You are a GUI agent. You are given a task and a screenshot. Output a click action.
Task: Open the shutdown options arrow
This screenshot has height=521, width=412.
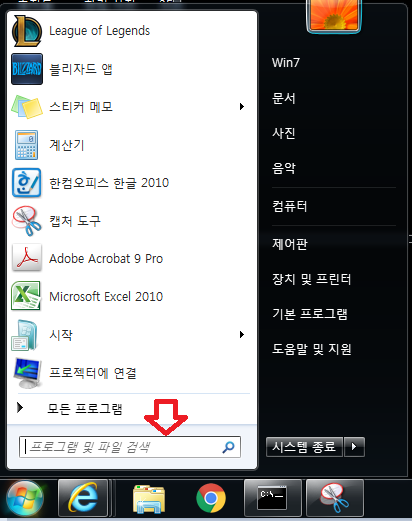(354, 447)
